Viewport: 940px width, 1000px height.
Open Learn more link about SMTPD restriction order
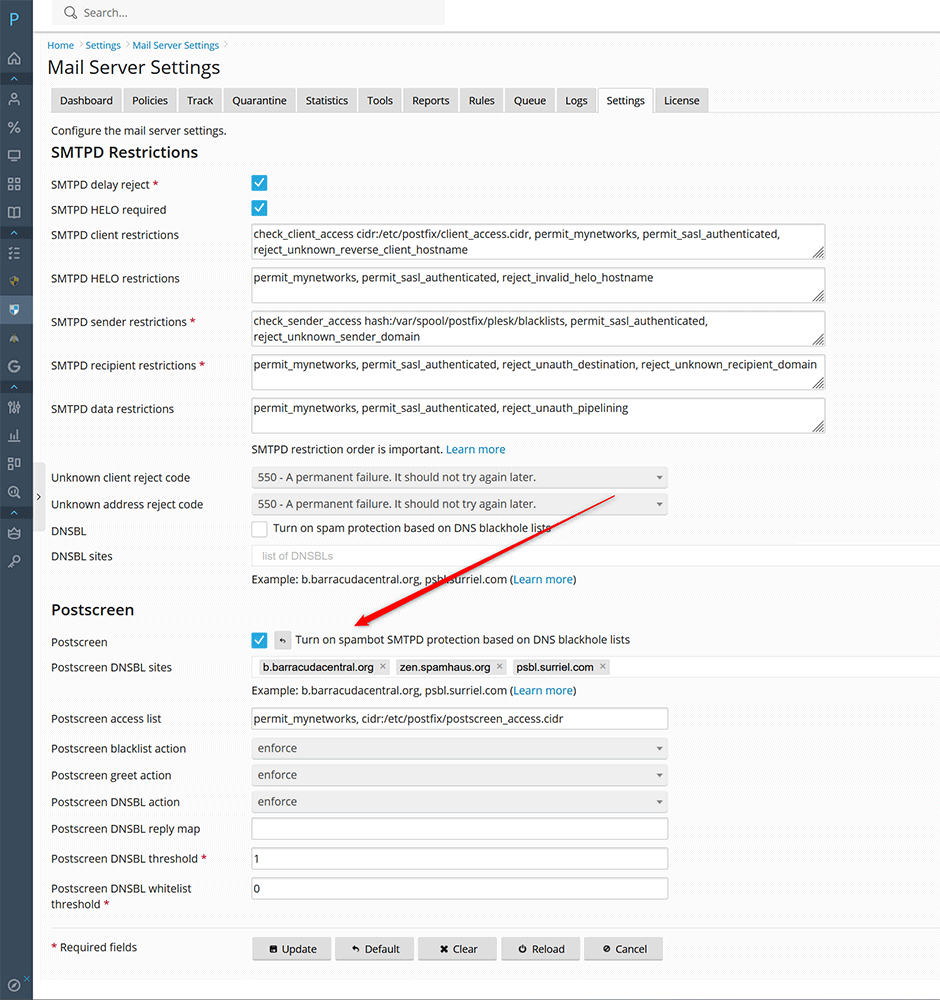point(475,450)
